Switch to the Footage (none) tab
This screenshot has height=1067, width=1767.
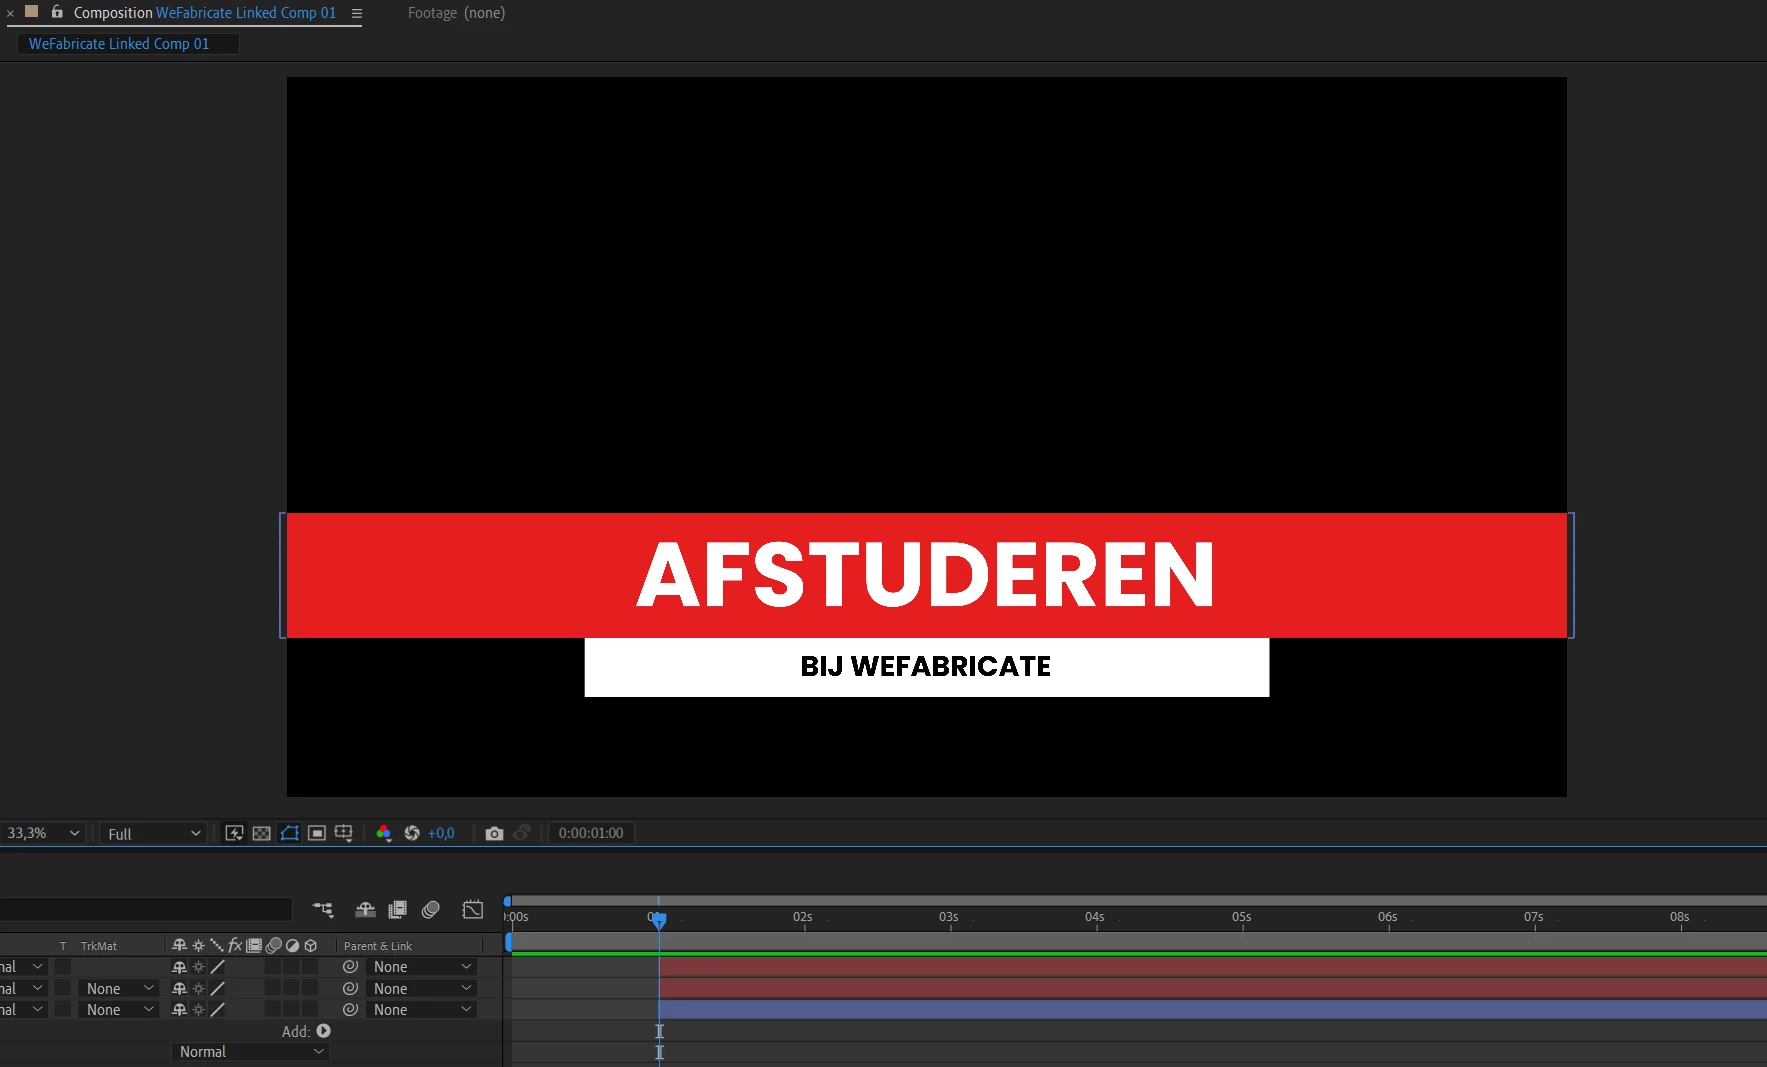(456, 13)
